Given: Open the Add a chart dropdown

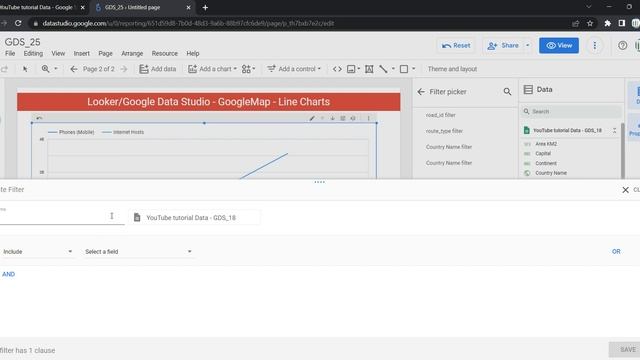Looking at the screenshot, I should [212, 69].
